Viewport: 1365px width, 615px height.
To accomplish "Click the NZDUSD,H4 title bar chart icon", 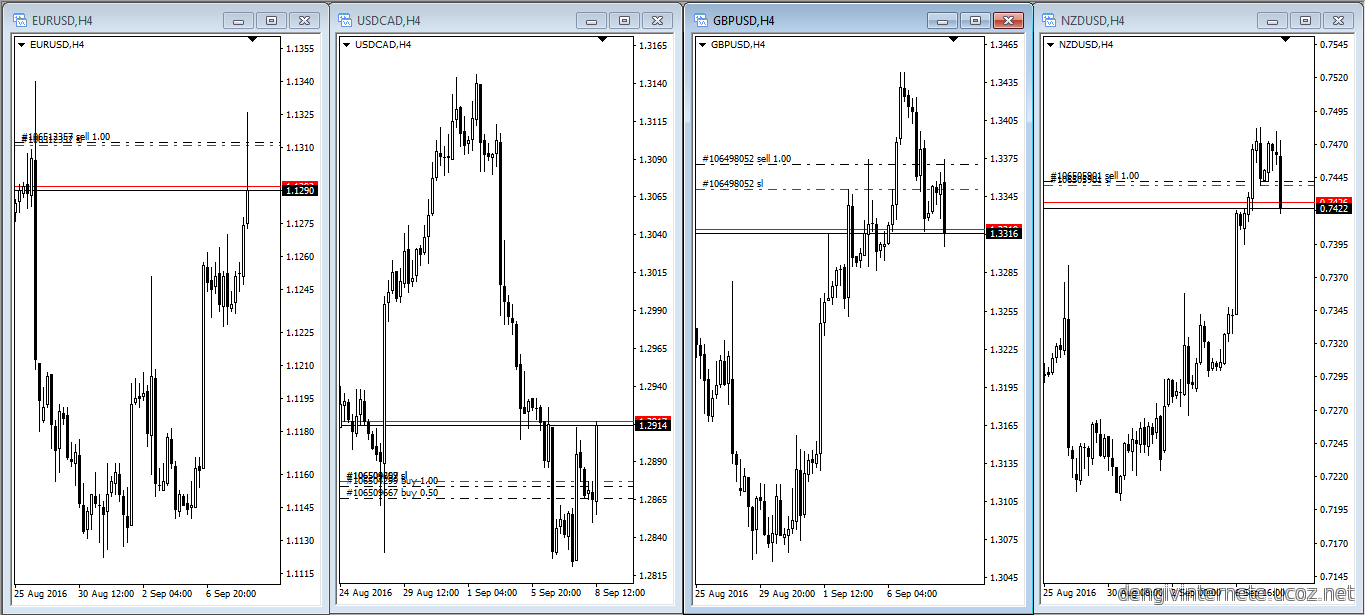I will tap(1049, 20).
